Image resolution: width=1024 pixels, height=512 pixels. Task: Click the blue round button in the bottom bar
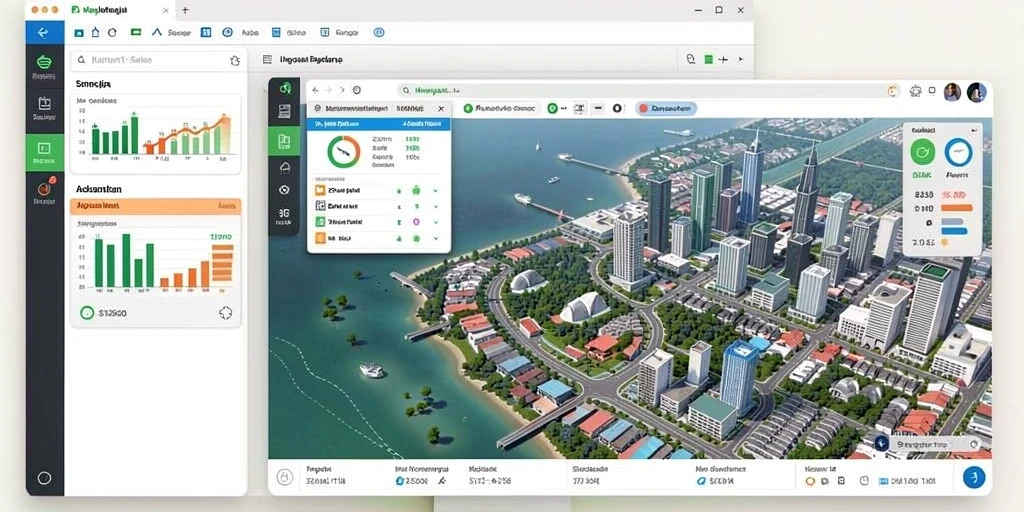(x=974, y=477)
